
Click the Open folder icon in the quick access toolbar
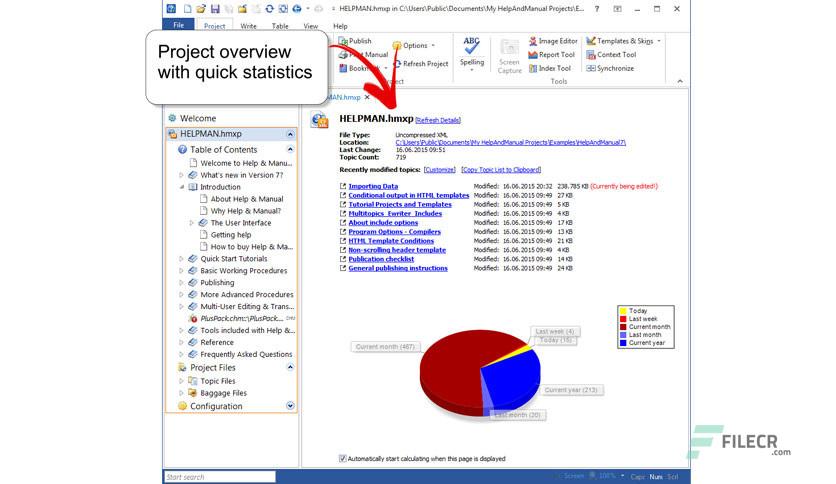coord(201,9)
